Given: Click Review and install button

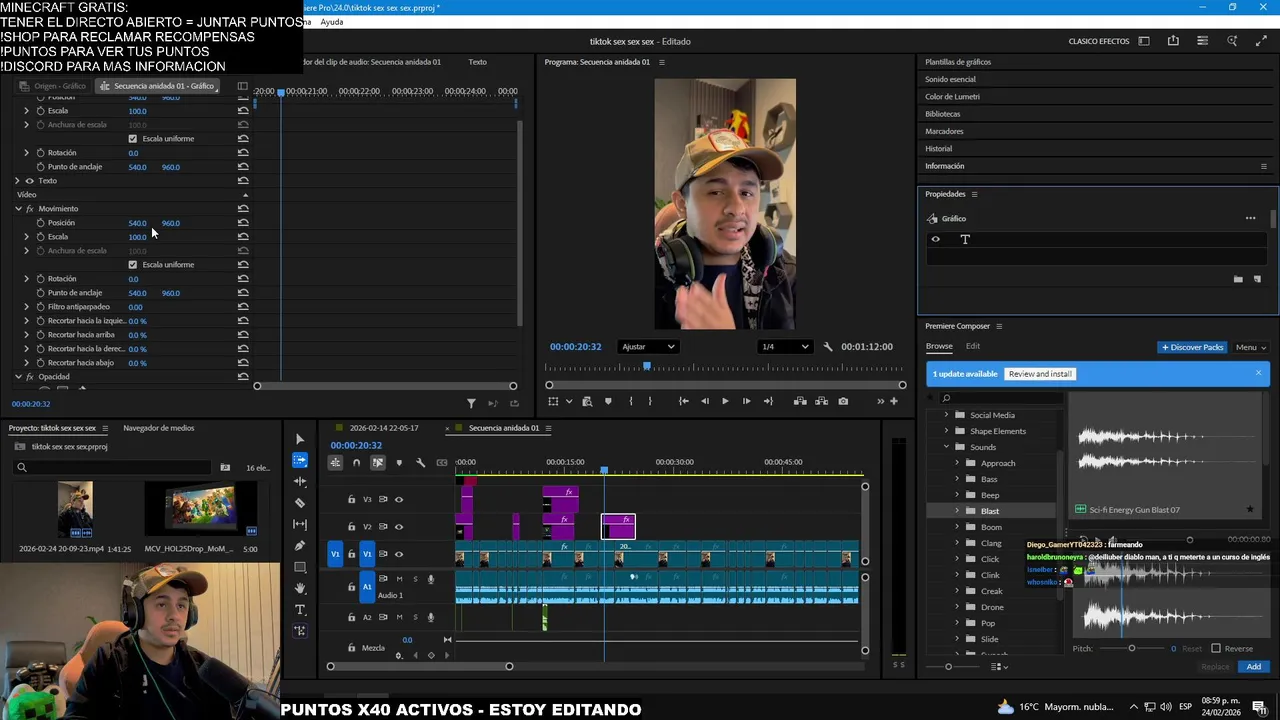Looking at the screenshot, I should tap(1040, 374).
